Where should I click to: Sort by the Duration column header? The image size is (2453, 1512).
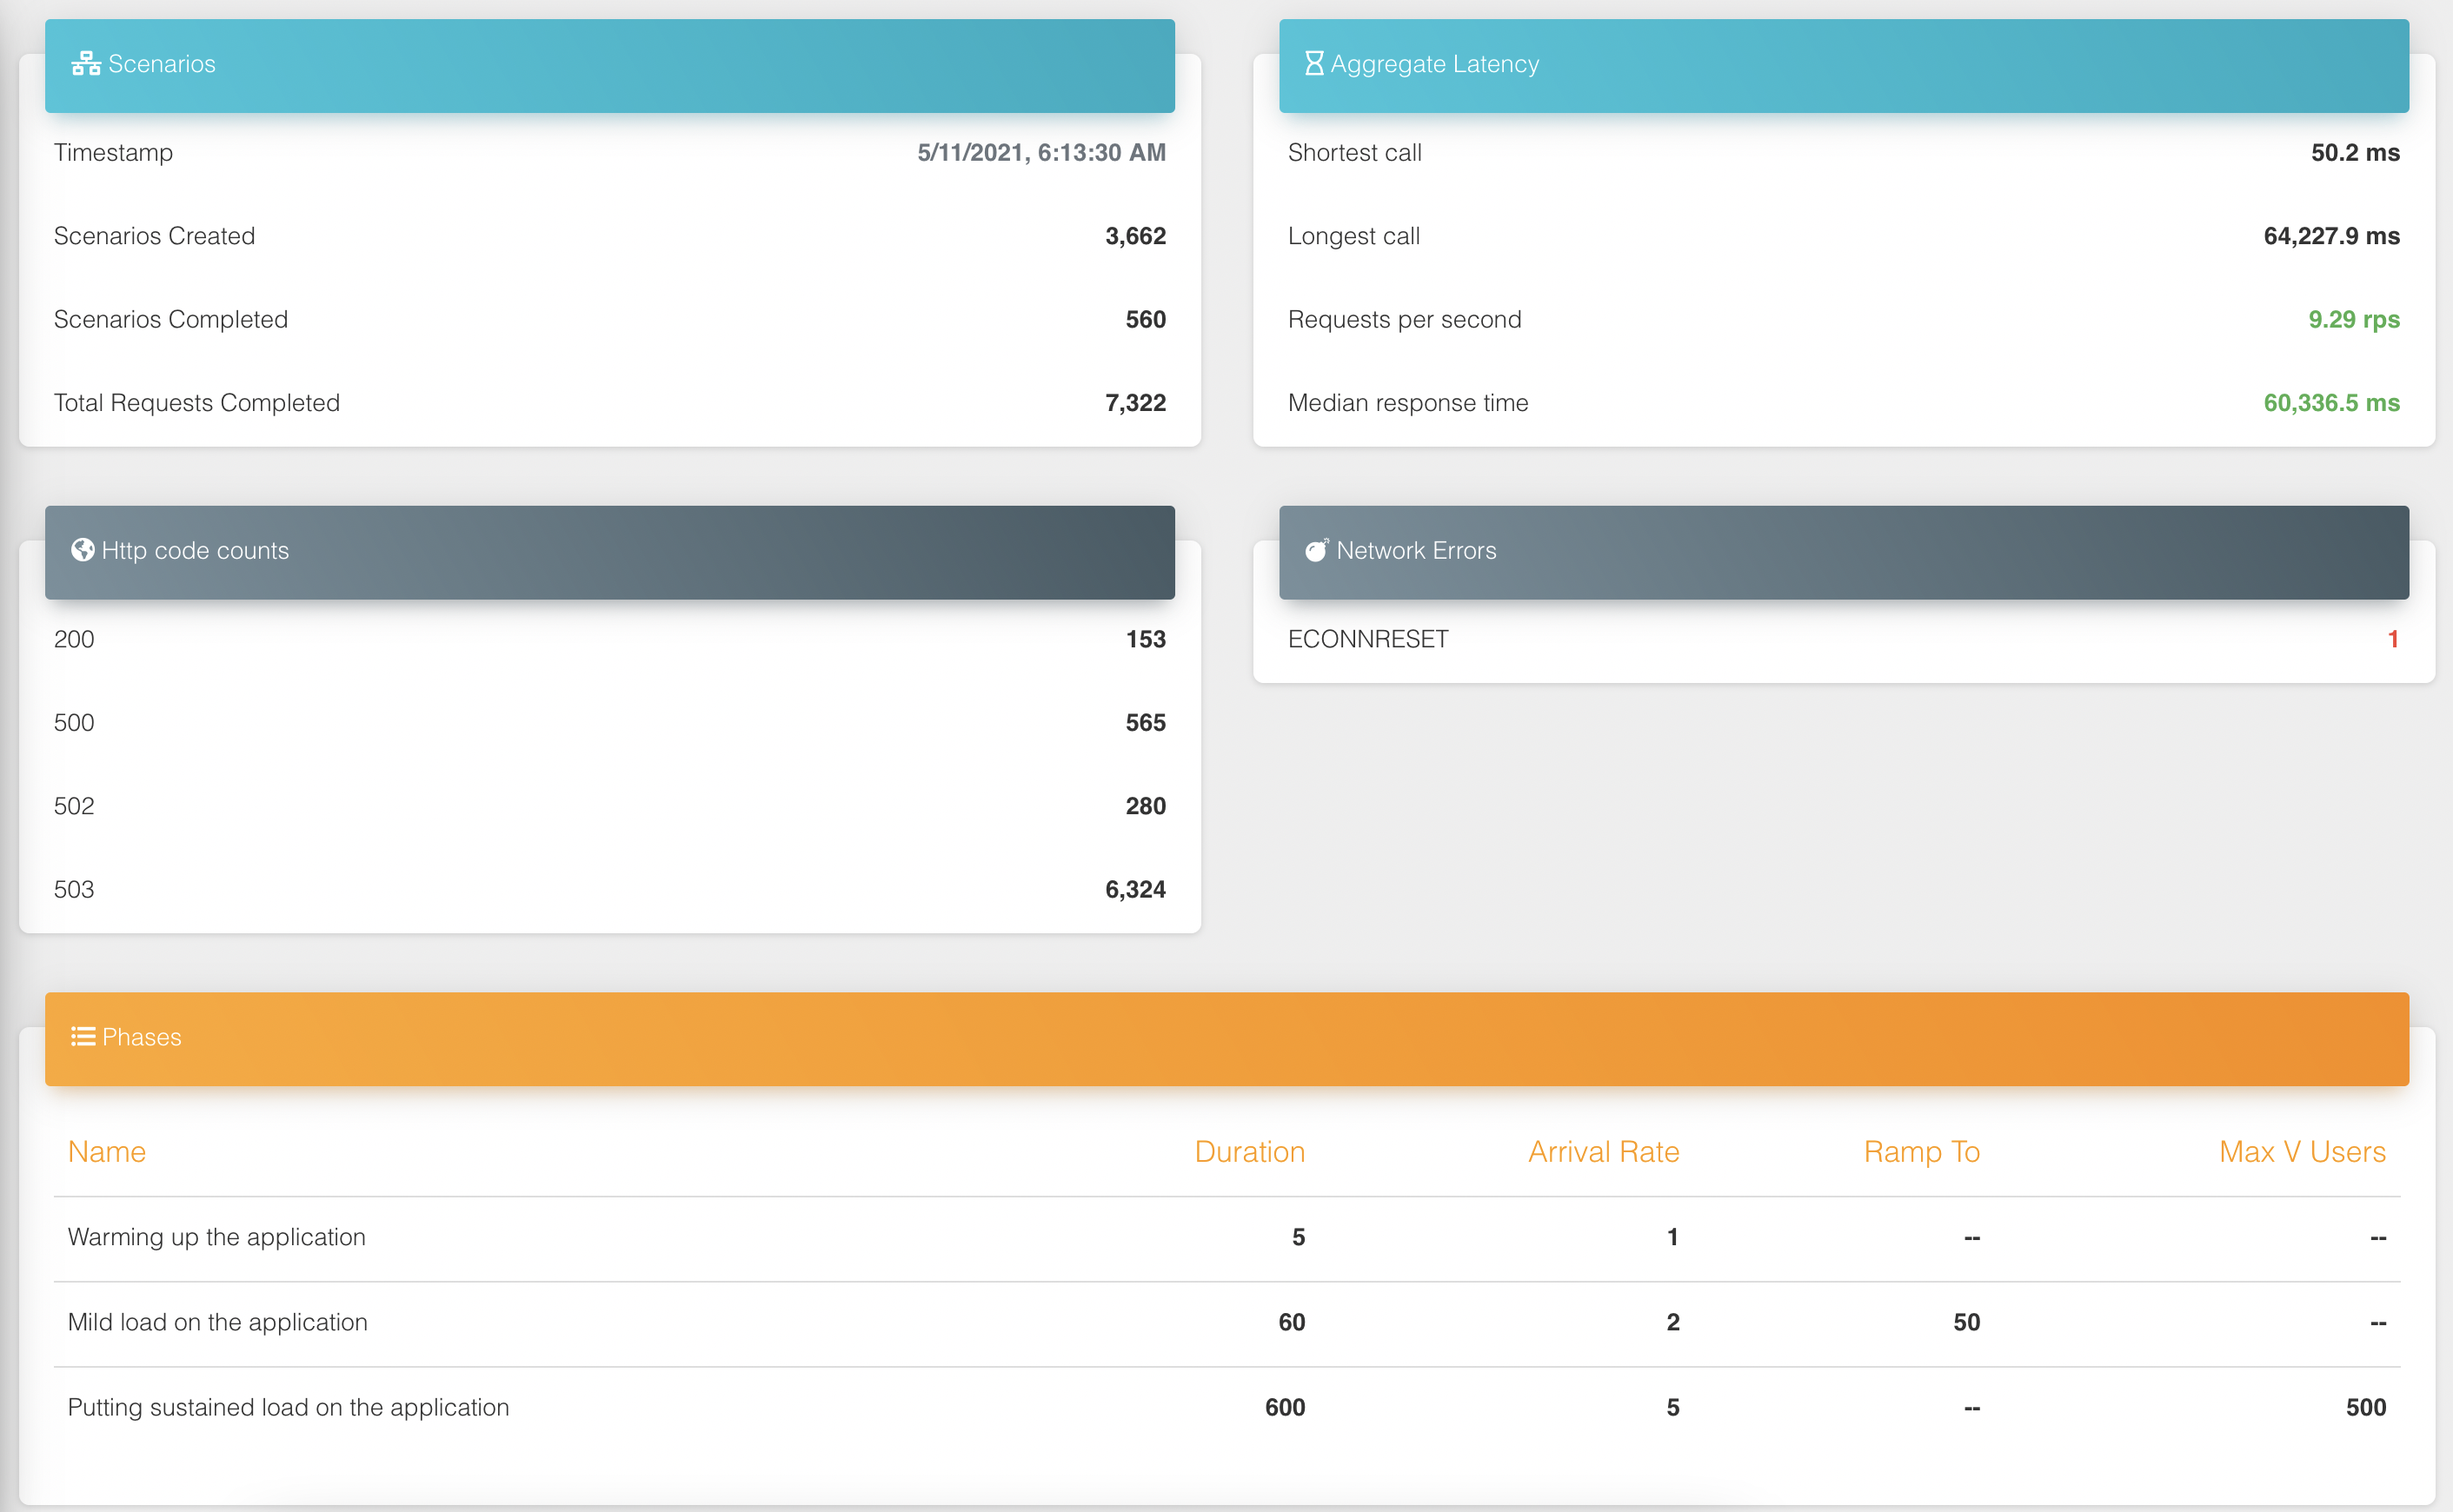coord(1249,1152)
